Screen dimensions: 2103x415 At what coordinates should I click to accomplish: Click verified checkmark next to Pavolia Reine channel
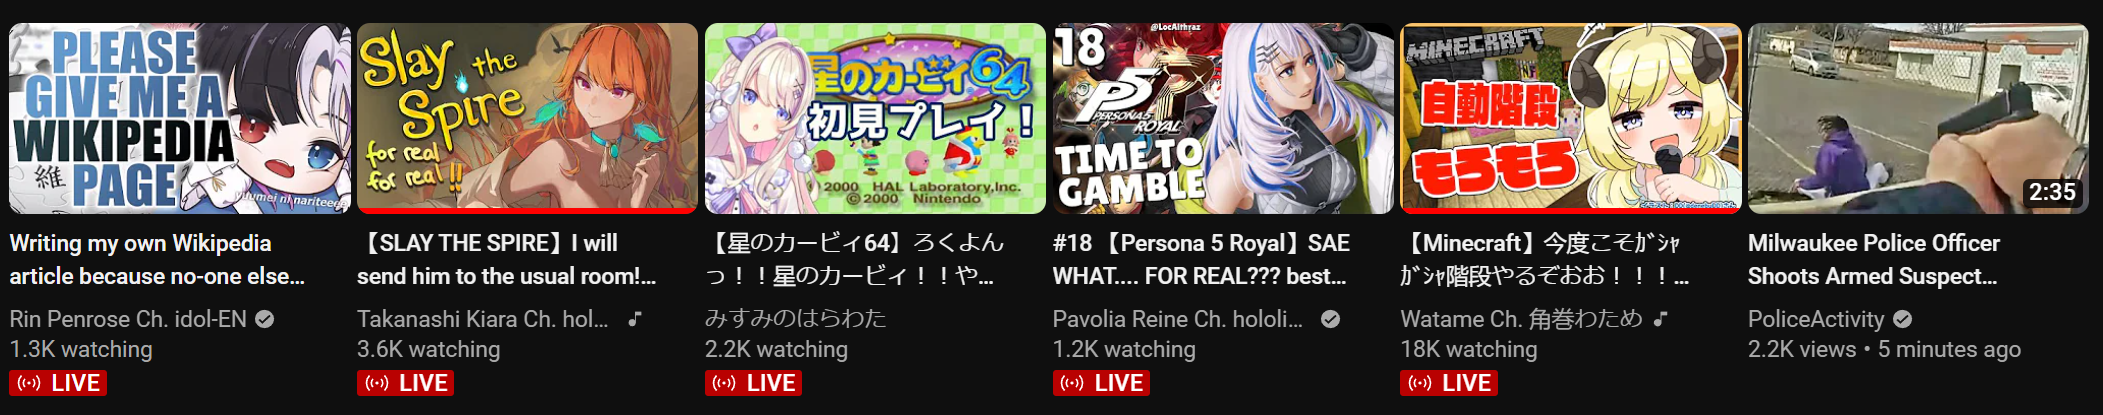[x=1330, y=319]
